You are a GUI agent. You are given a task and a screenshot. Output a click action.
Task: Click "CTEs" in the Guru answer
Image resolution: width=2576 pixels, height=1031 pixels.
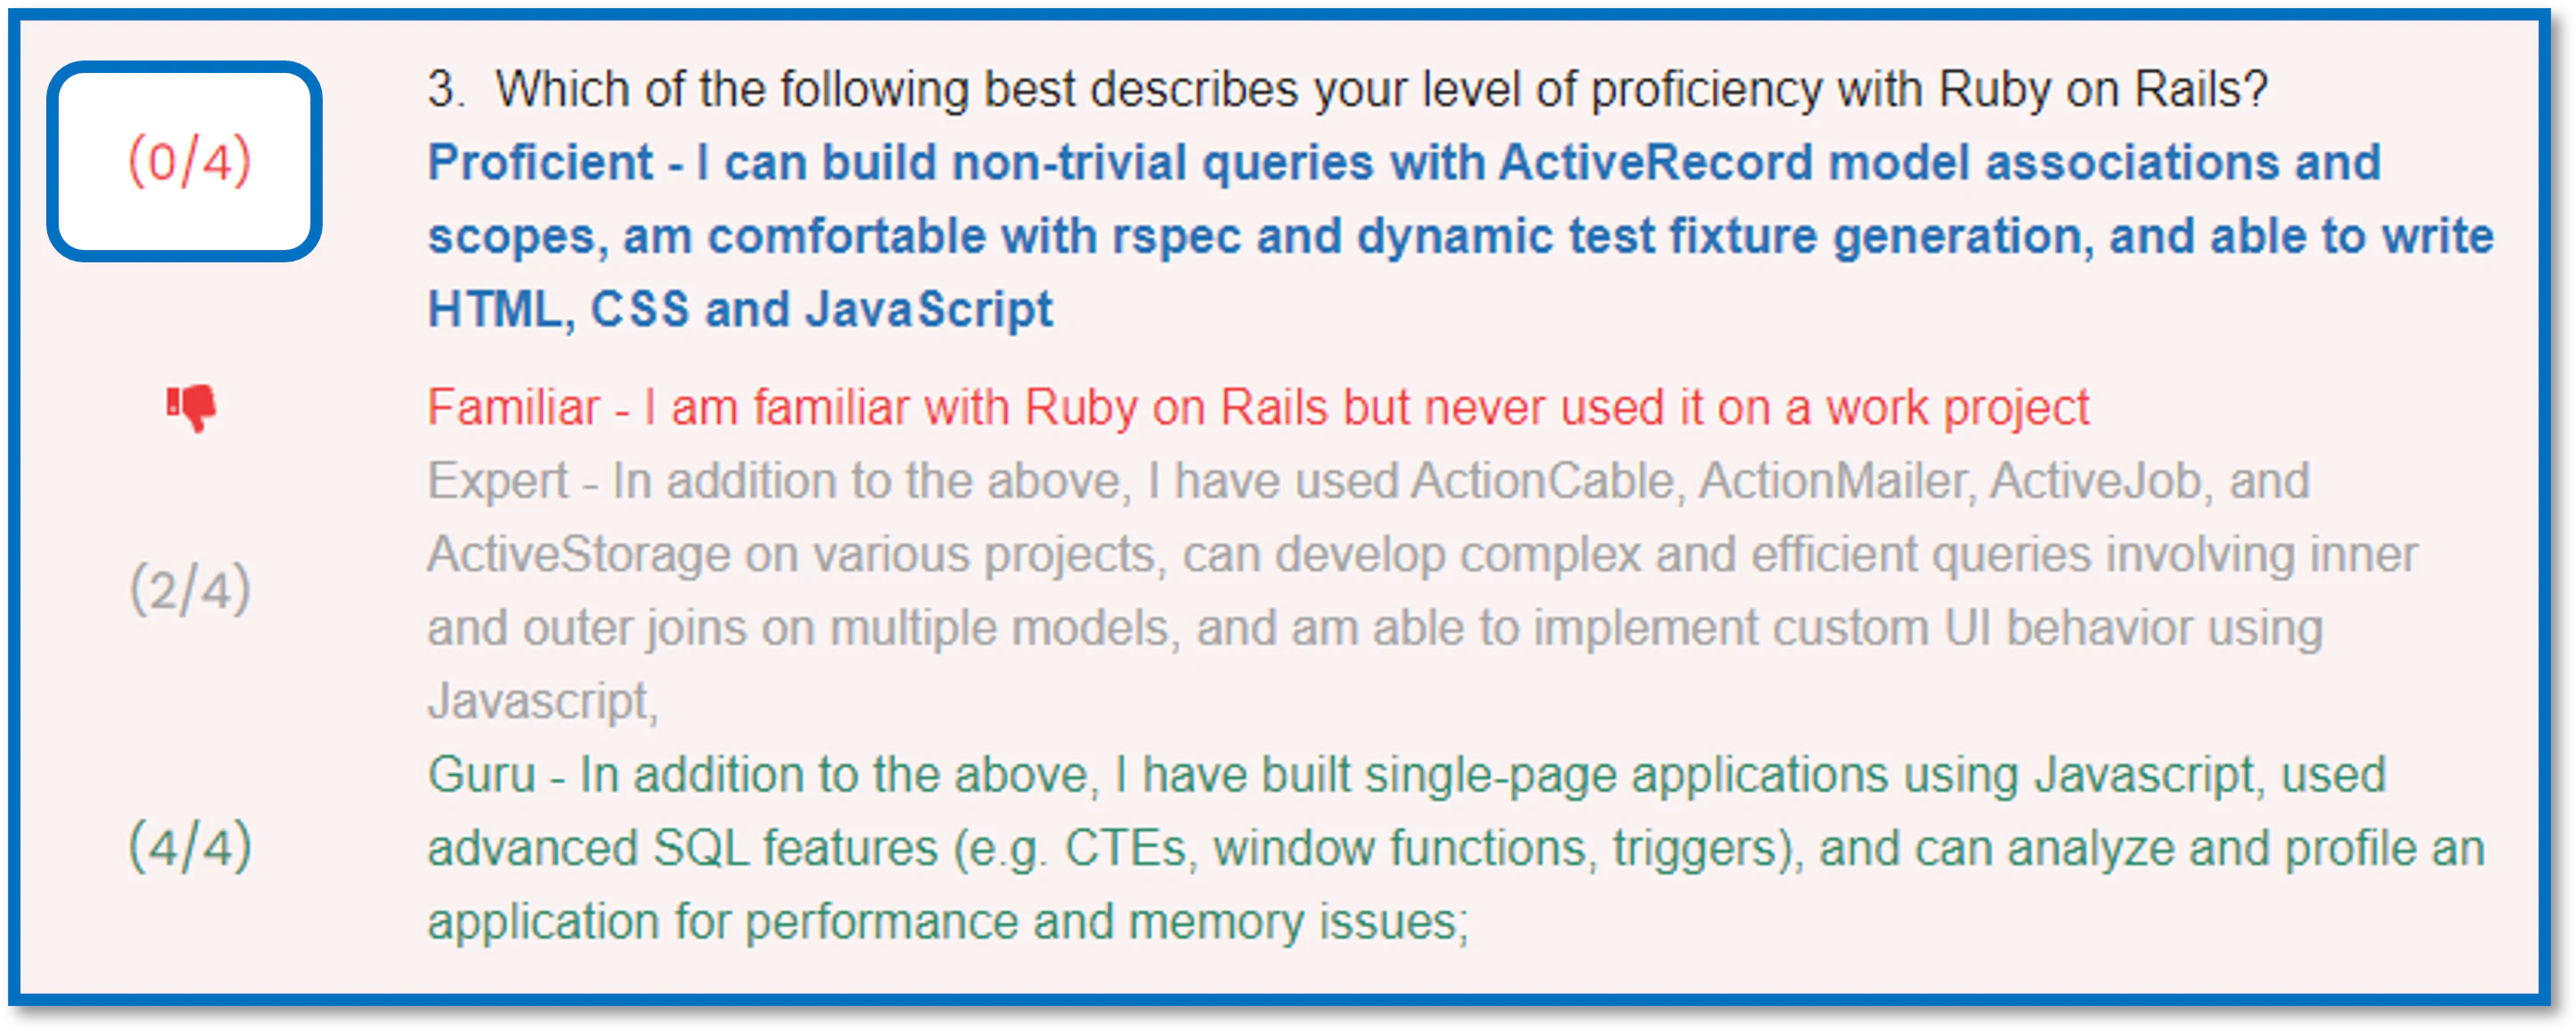click(x=1125, y=848)
